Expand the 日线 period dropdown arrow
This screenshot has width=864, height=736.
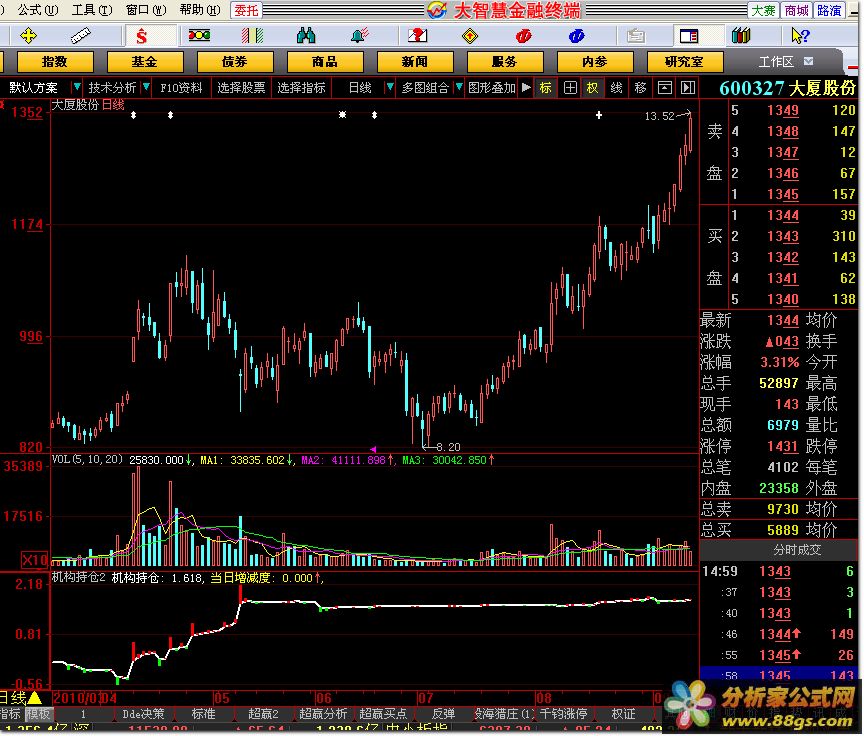[x=390, y=87]
